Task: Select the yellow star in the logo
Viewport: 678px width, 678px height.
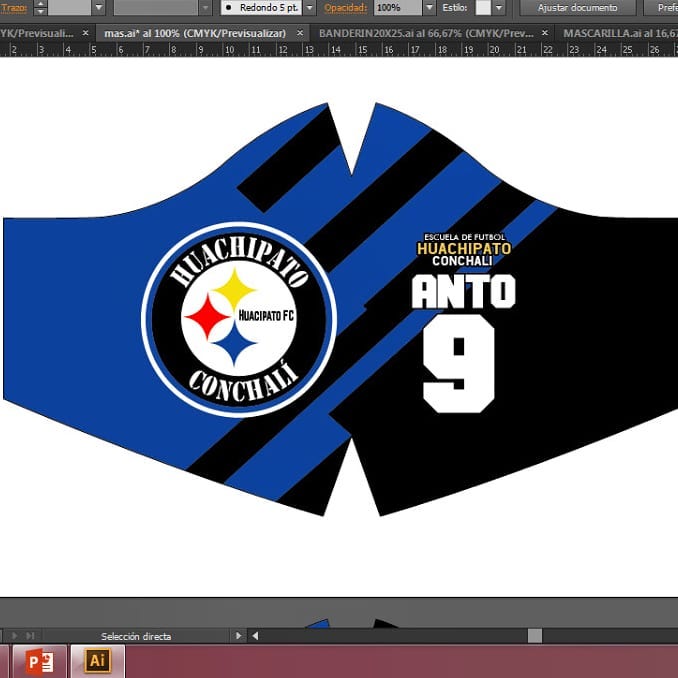Action: click(234, 289)
